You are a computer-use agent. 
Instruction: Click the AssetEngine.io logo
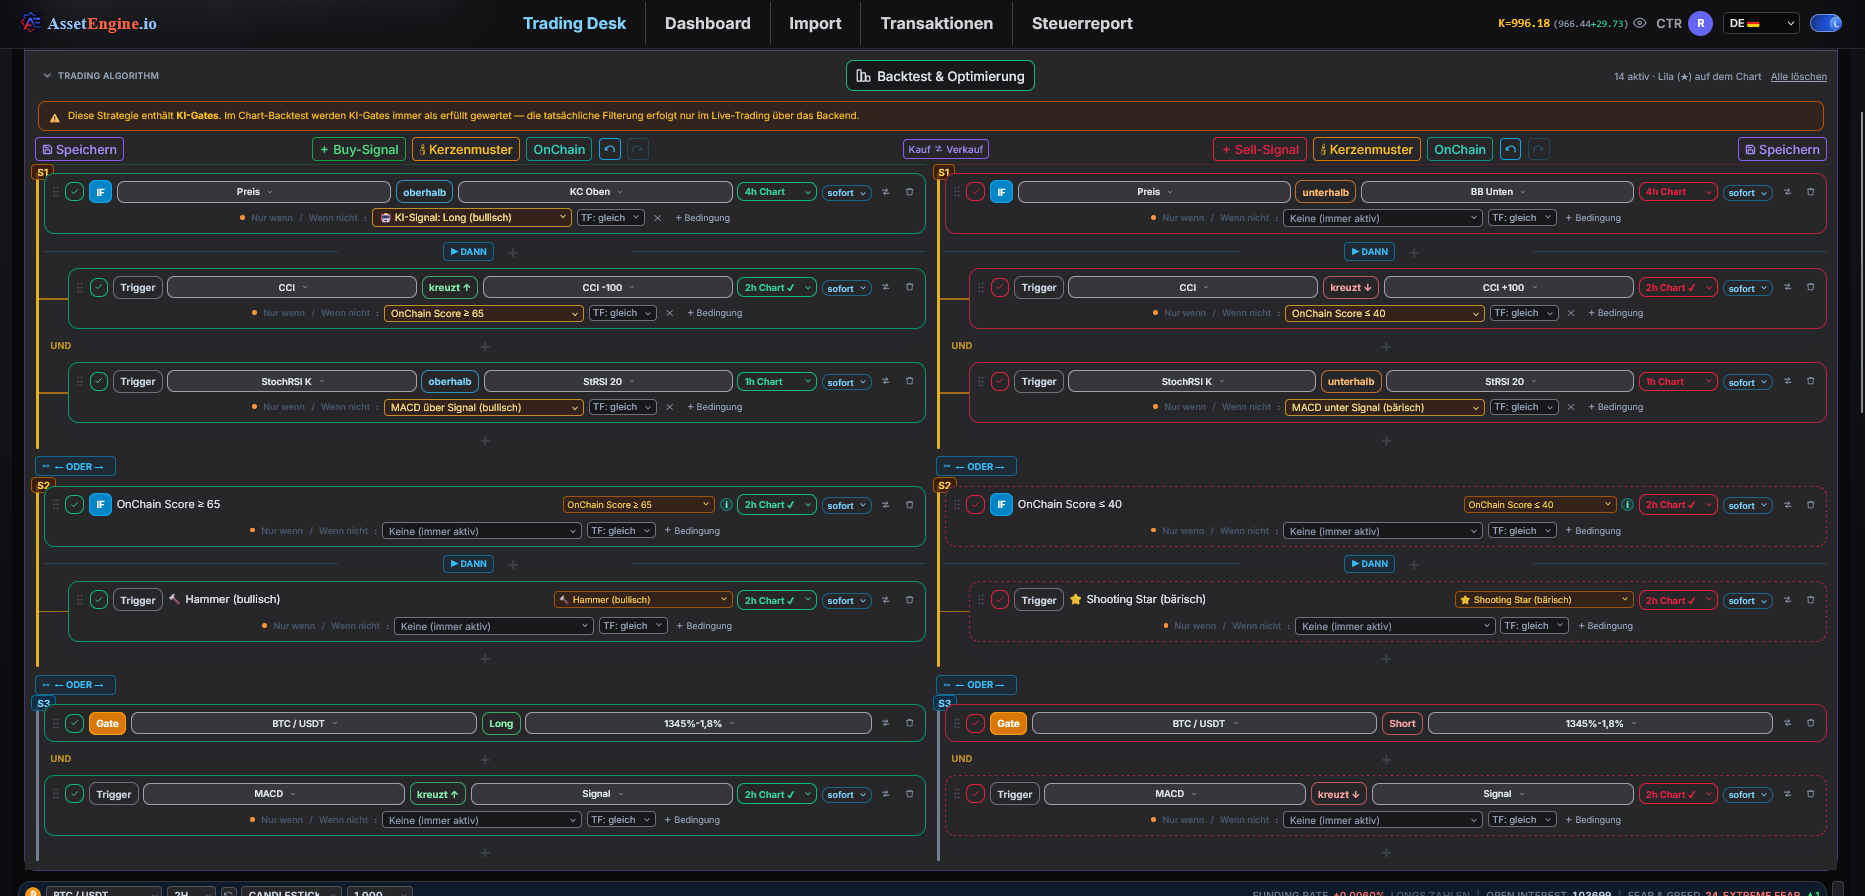89,23
